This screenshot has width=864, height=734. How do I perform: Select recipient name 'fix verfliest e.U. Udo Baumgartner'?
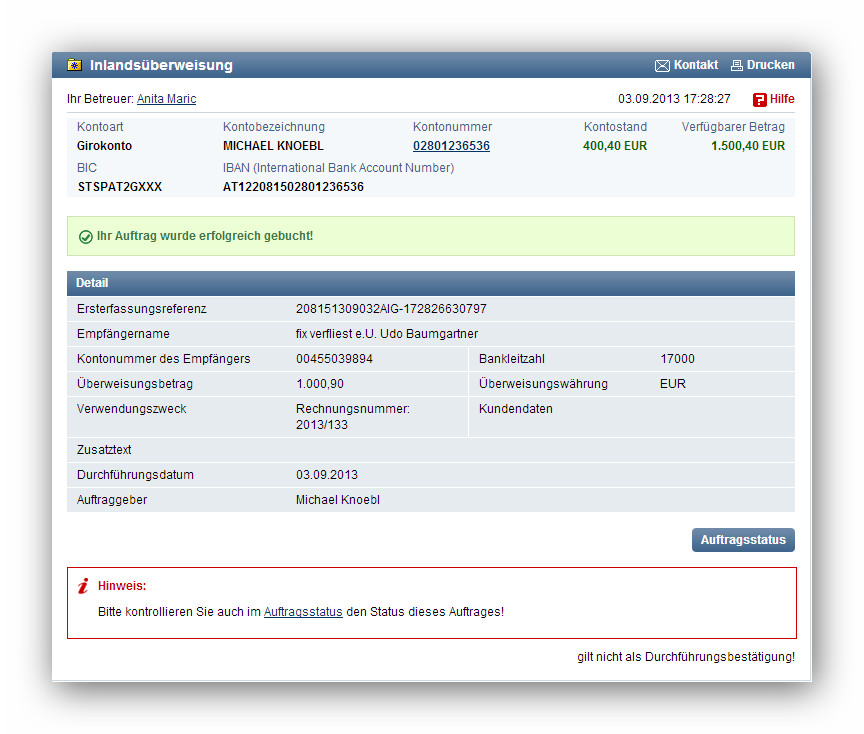point(387,334)
